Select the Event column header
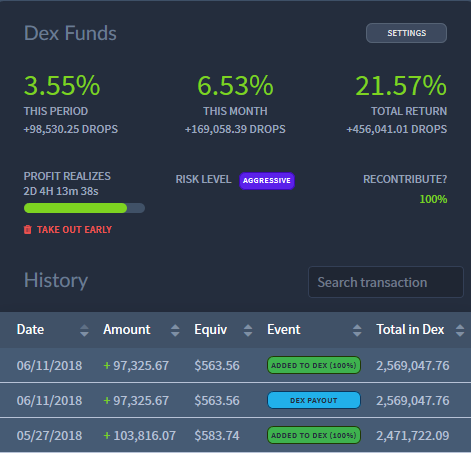Viewport: 471px width, 453px height. pyautogui.click(x=284, y=330)
